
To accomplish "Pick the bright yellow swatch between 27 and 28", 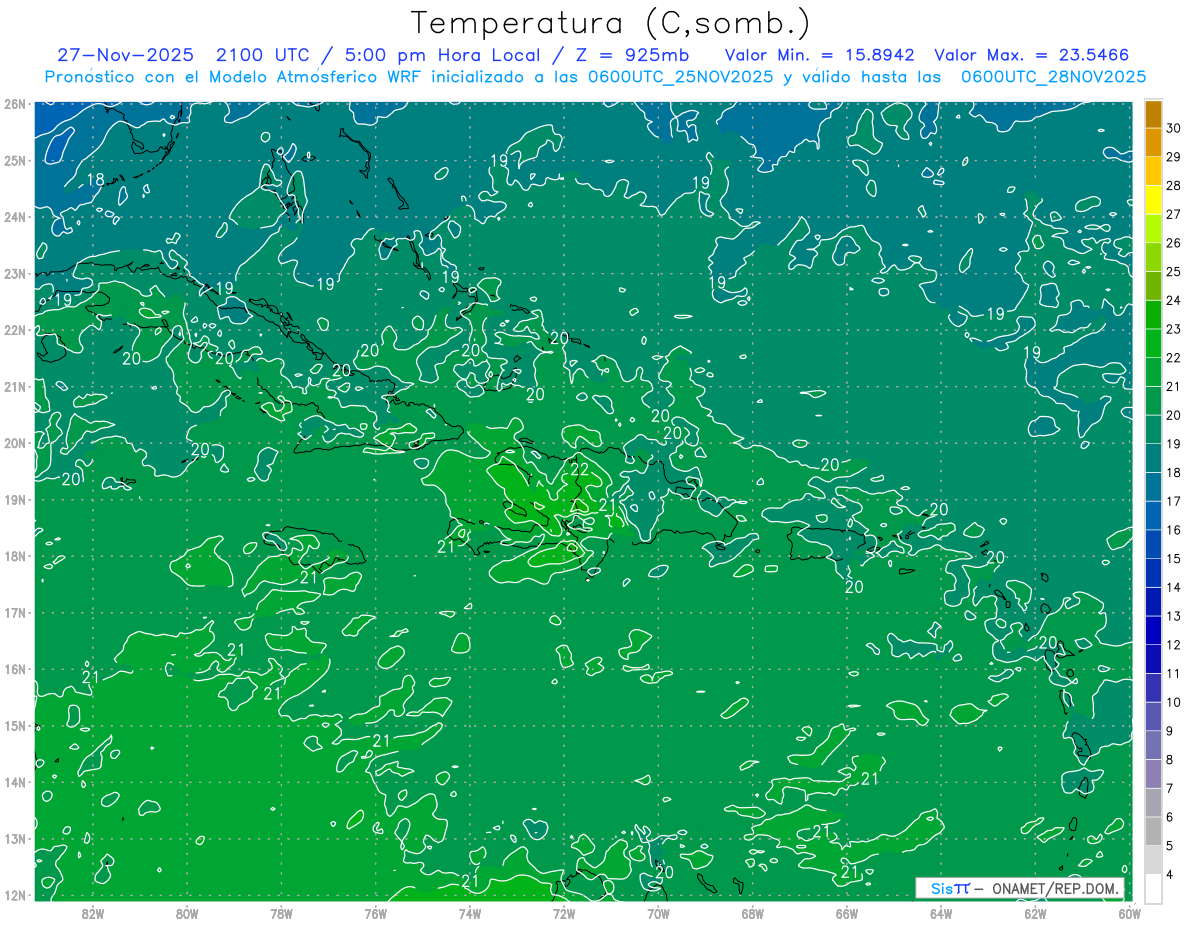I will tap(1153, 200).
